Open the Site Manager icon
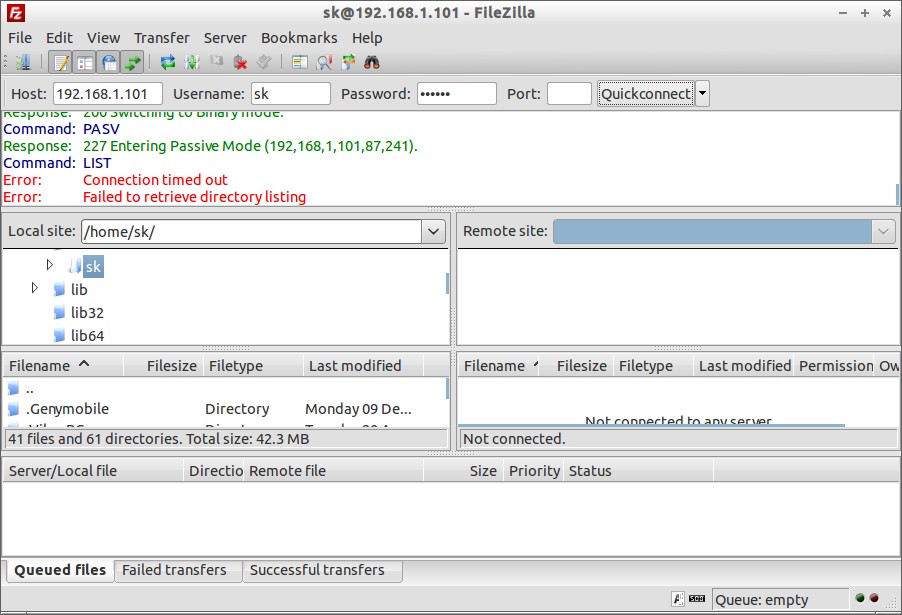Image resolution: width=902 pixels, height=615 pixels. (22, 62)
